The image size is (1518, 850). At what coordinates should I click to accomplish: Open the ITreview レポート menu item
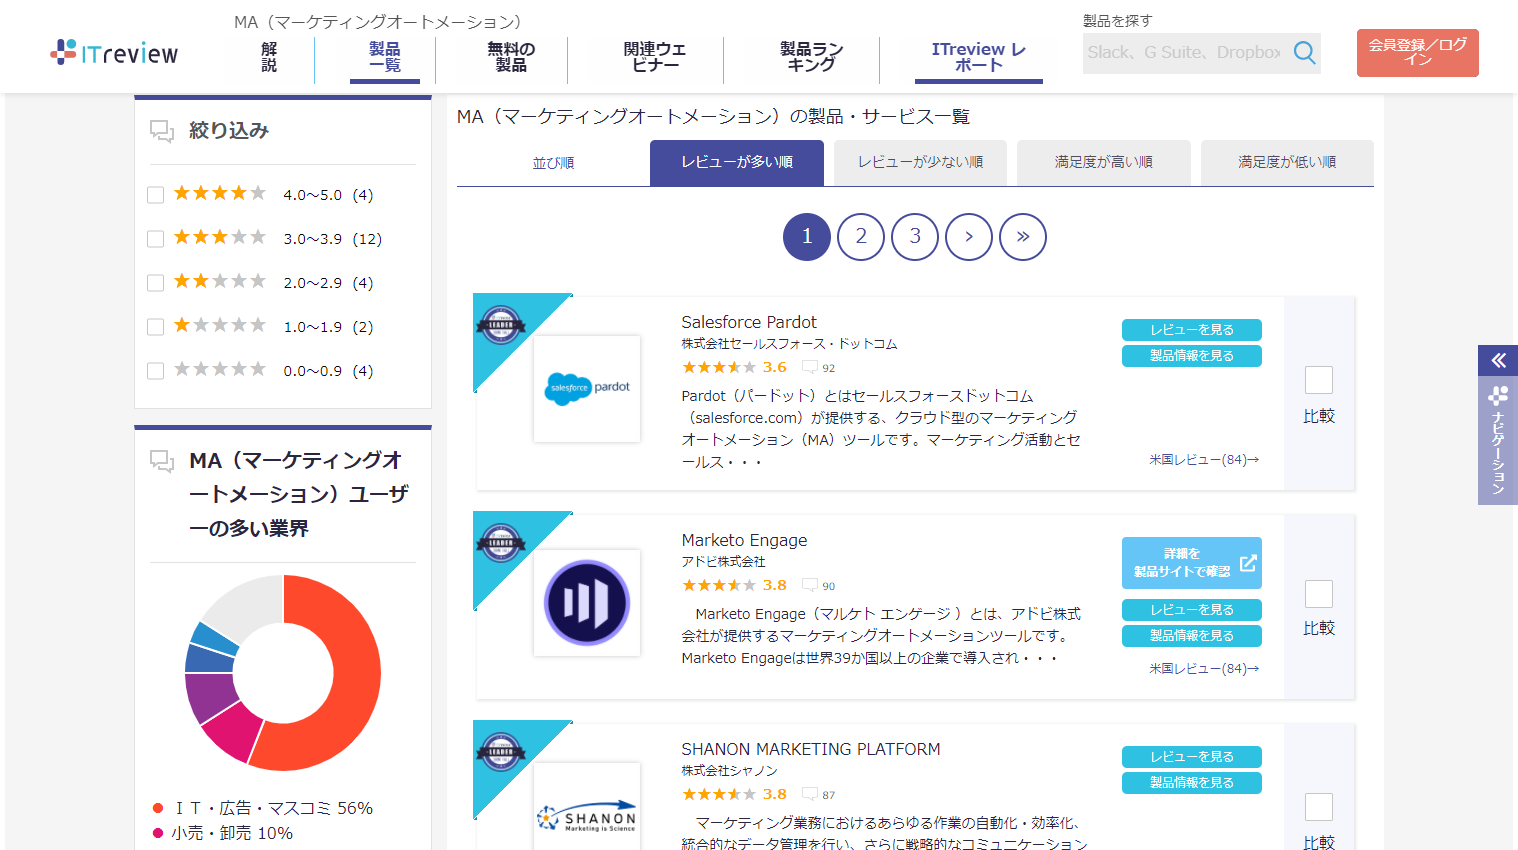(x=979, y=57)
